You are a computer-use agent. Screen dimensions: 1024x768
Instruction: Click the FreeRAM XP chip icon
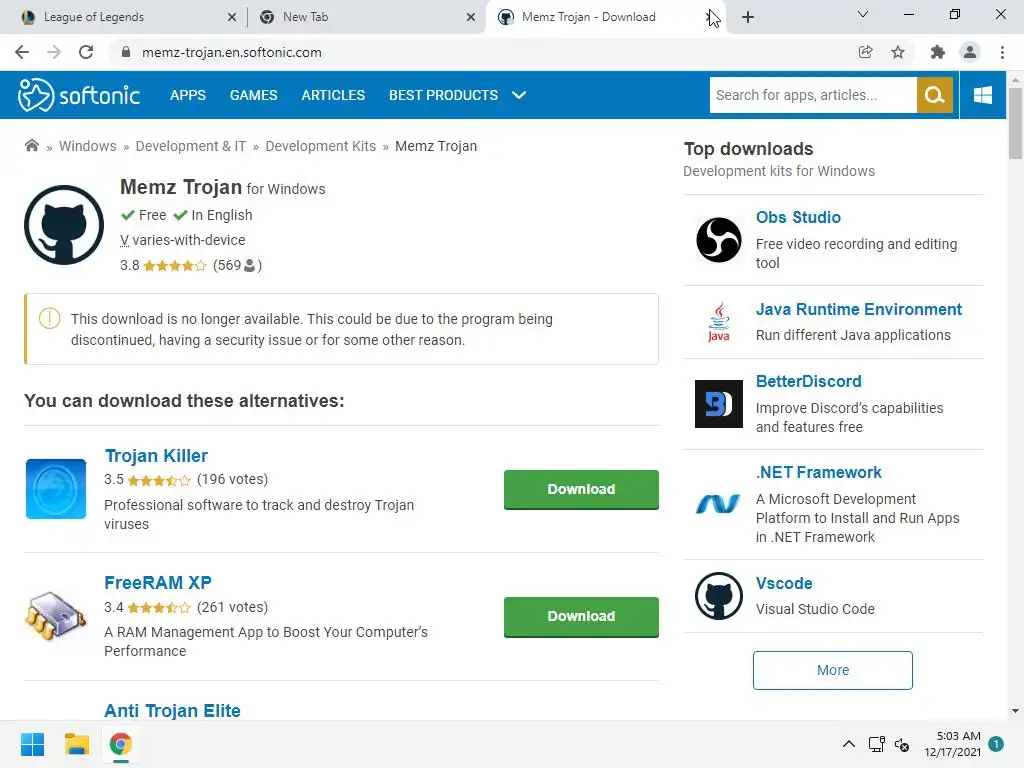[x=56, y=616]
